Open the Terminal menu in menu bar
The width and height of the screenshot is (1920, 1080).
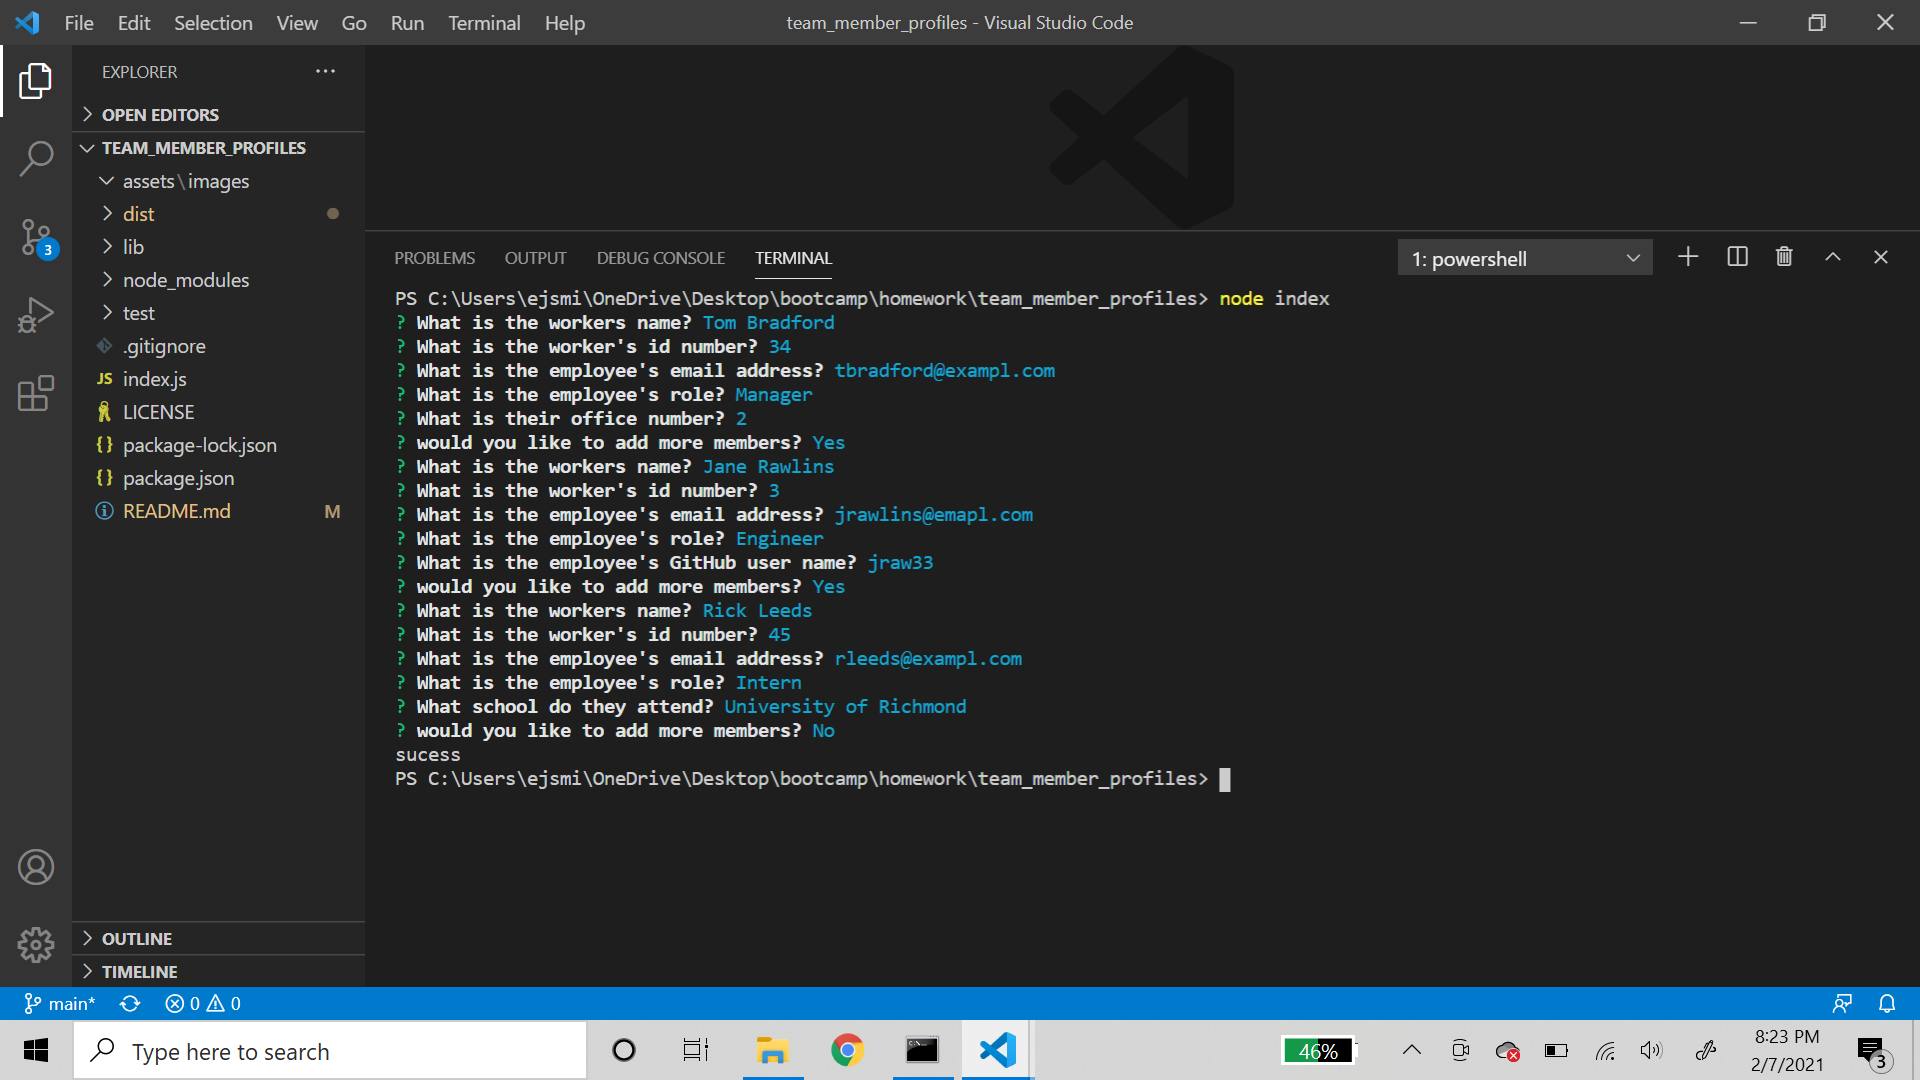click(x=483, y=22)
